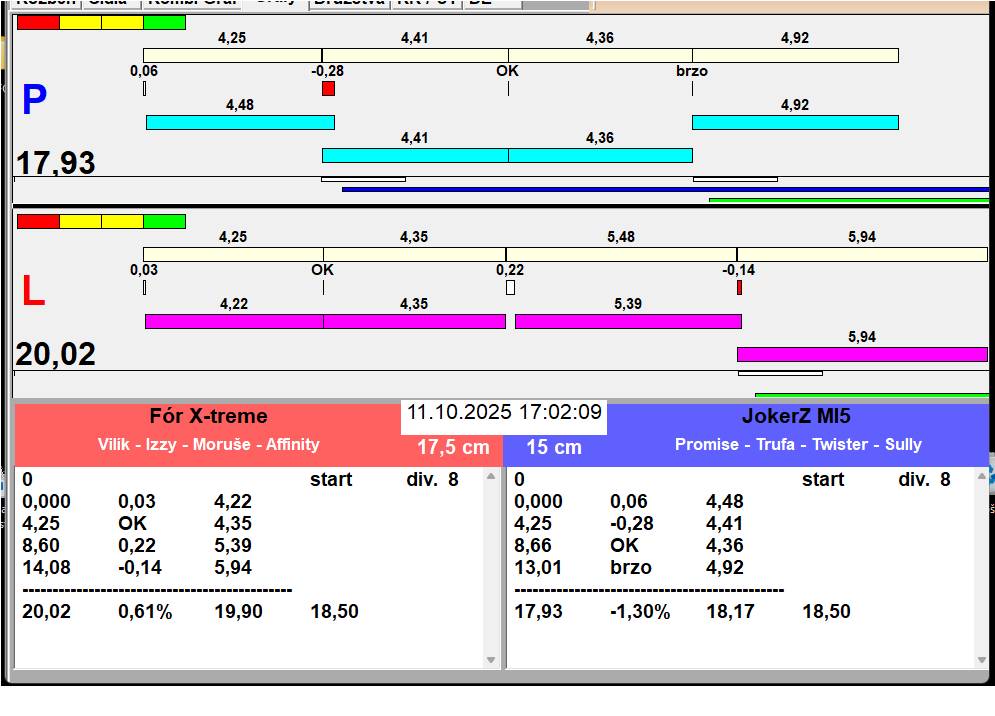Click the magenta 5,94 run bar
This screenshot has width=995, height=716.
click(x=862, y=354)
